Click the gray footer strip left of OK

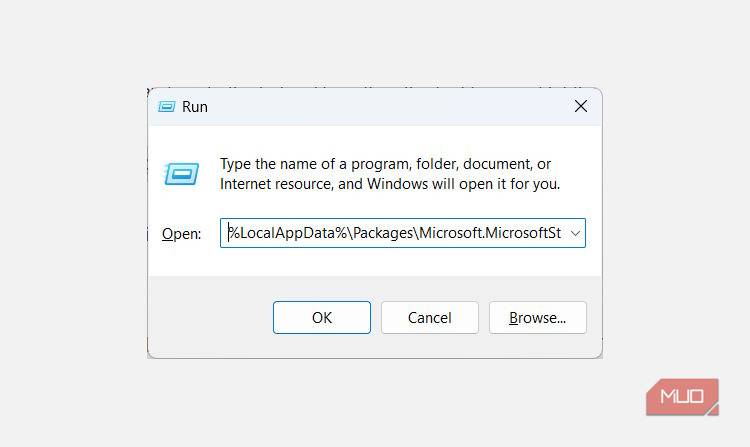coord(210,318)
